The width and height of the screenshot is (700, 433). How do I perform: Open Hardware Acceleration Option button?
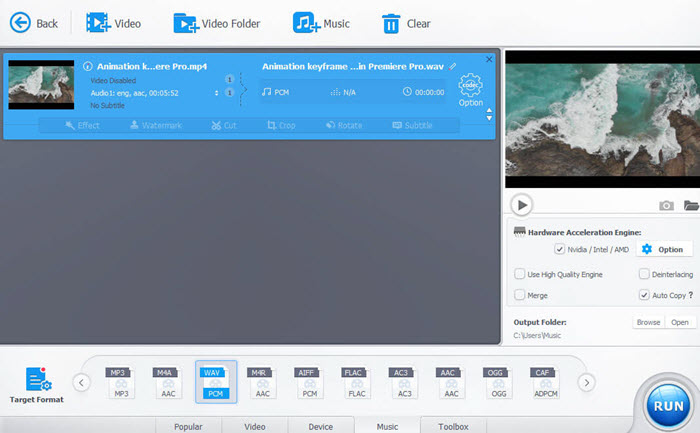664,249
